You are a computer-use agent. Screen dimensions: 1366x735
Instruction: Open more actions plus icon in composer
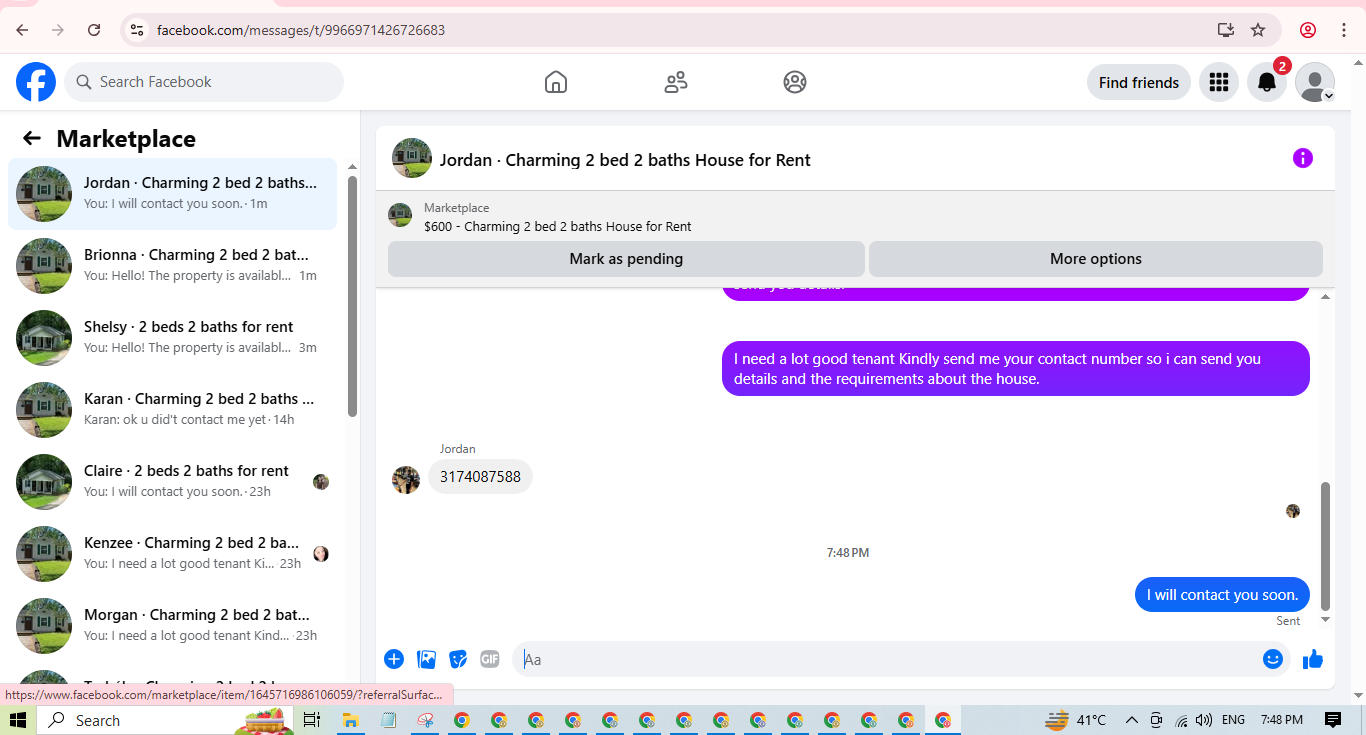[394, 659]
